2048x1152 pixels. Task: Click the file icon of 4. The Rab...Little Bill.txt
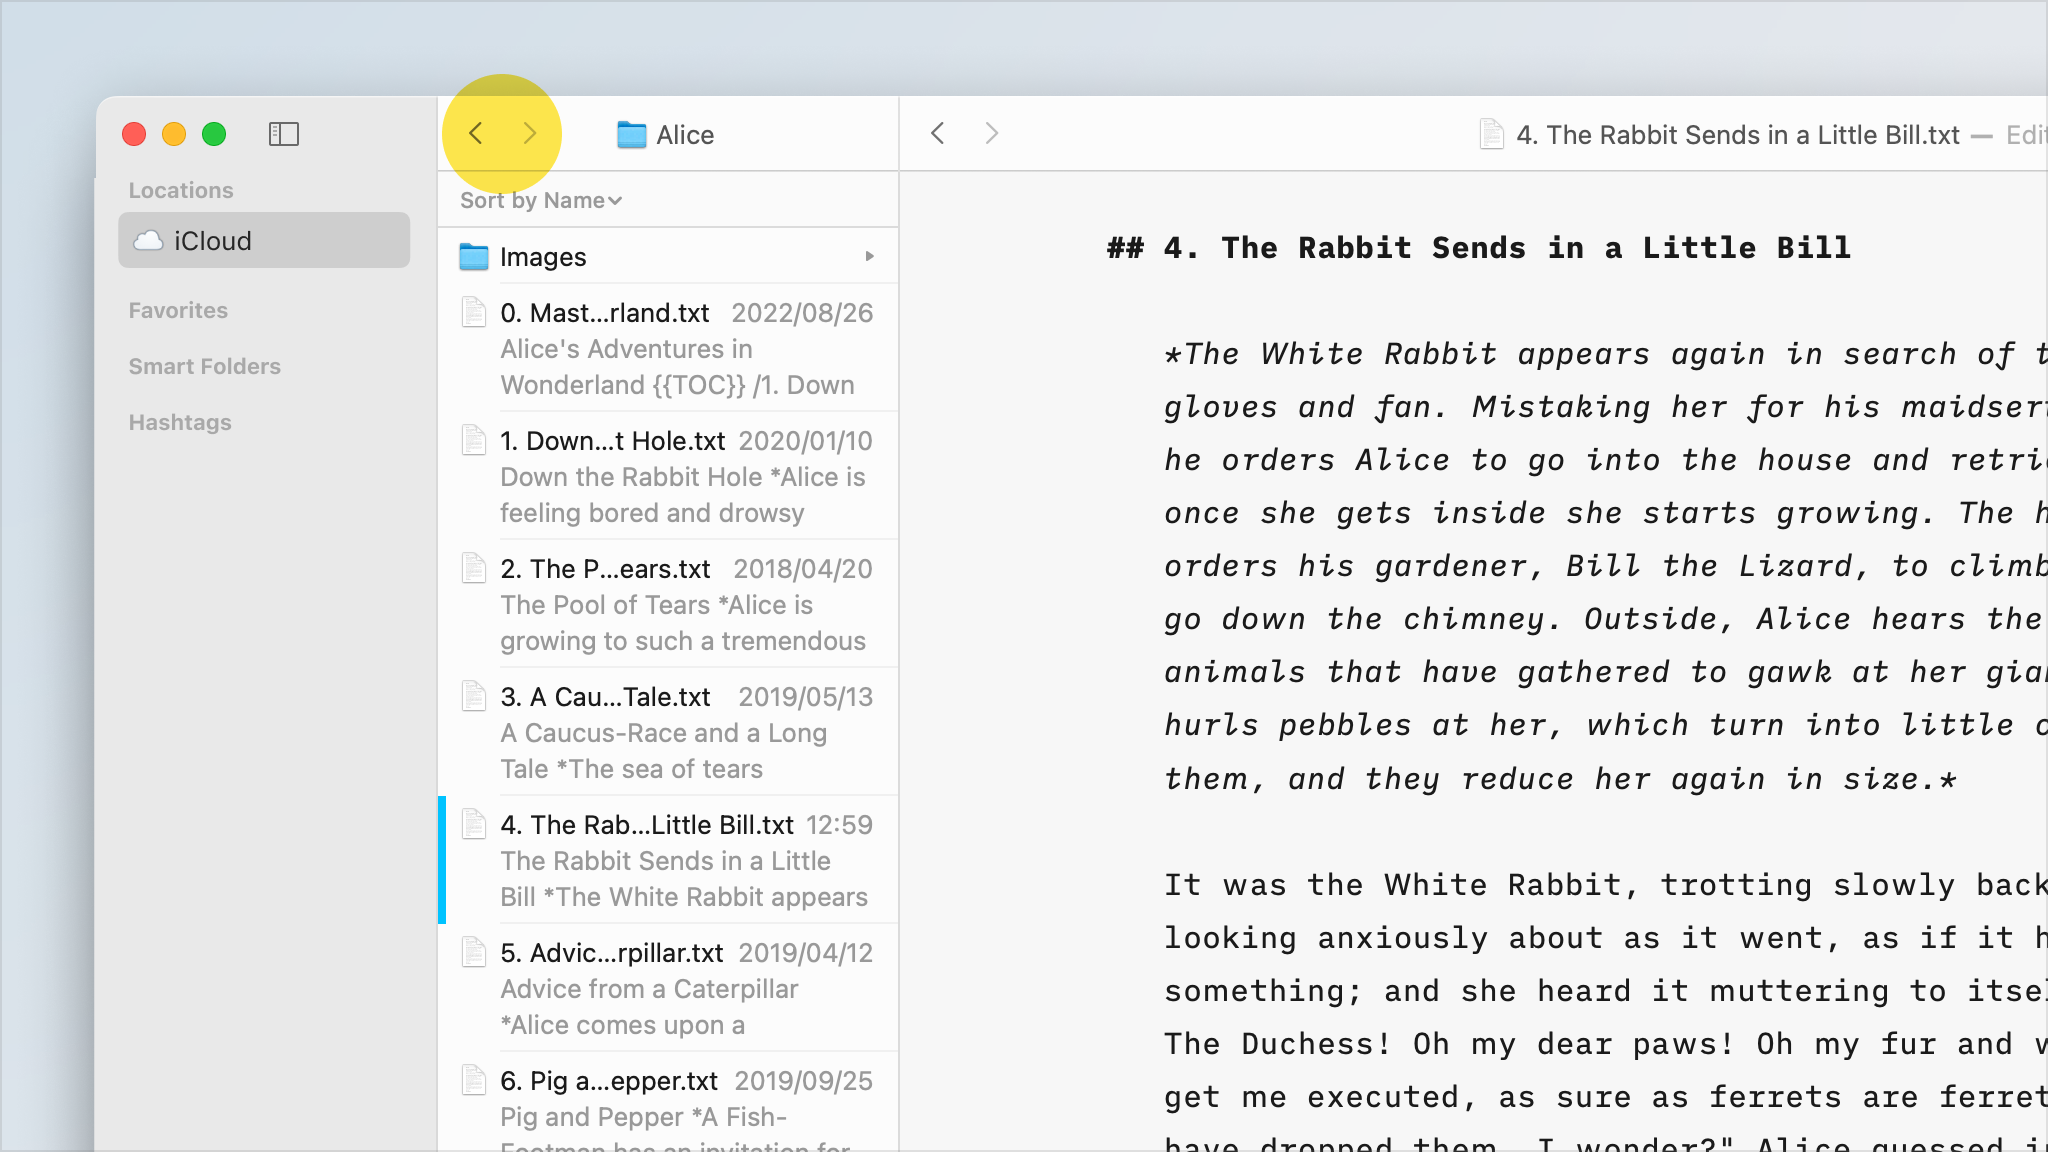pos(474,824)
